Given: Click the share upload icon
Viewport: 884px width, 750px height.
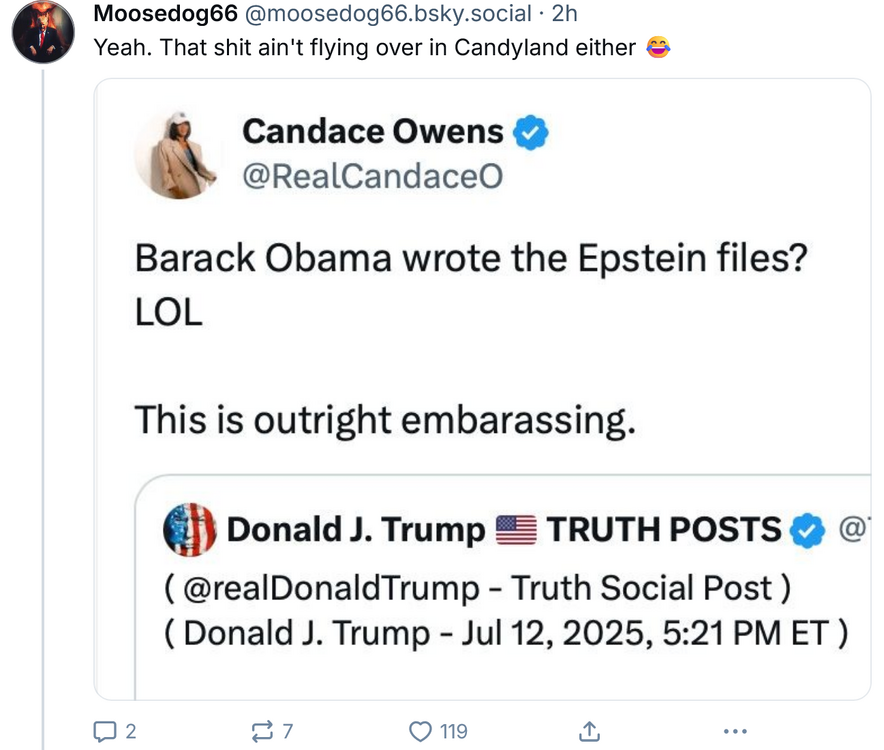Looking at the screenshot, I should coord(590,731).
